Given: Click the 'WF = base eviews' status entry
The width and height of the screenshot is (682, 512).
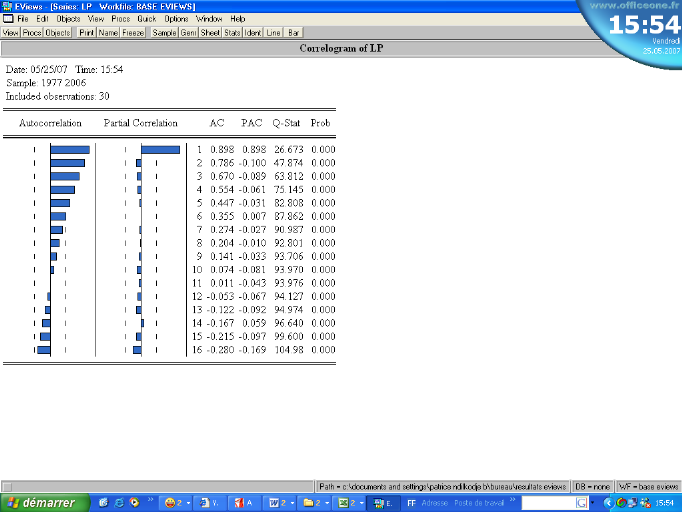Looking at the screenshot, I should pyautogui.click(x=649, y=486).
